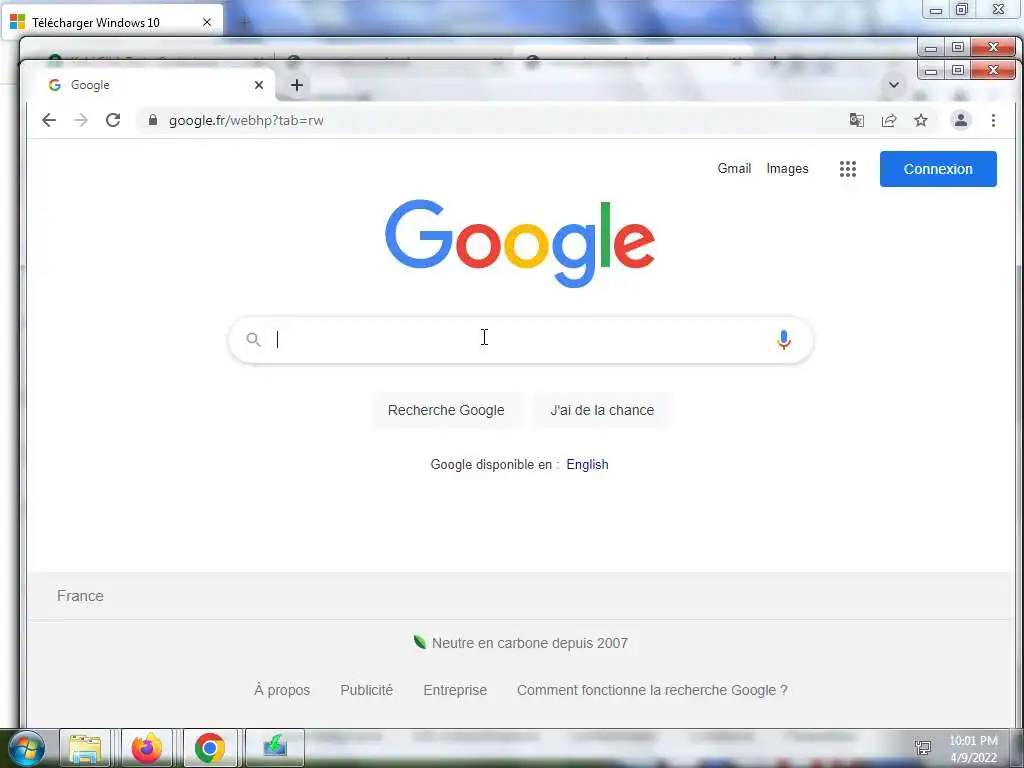Image resolution: width=1024 pixels, height=768 pixels.
Task: Sign in with the Connexion button
Action: pos(938,169)
